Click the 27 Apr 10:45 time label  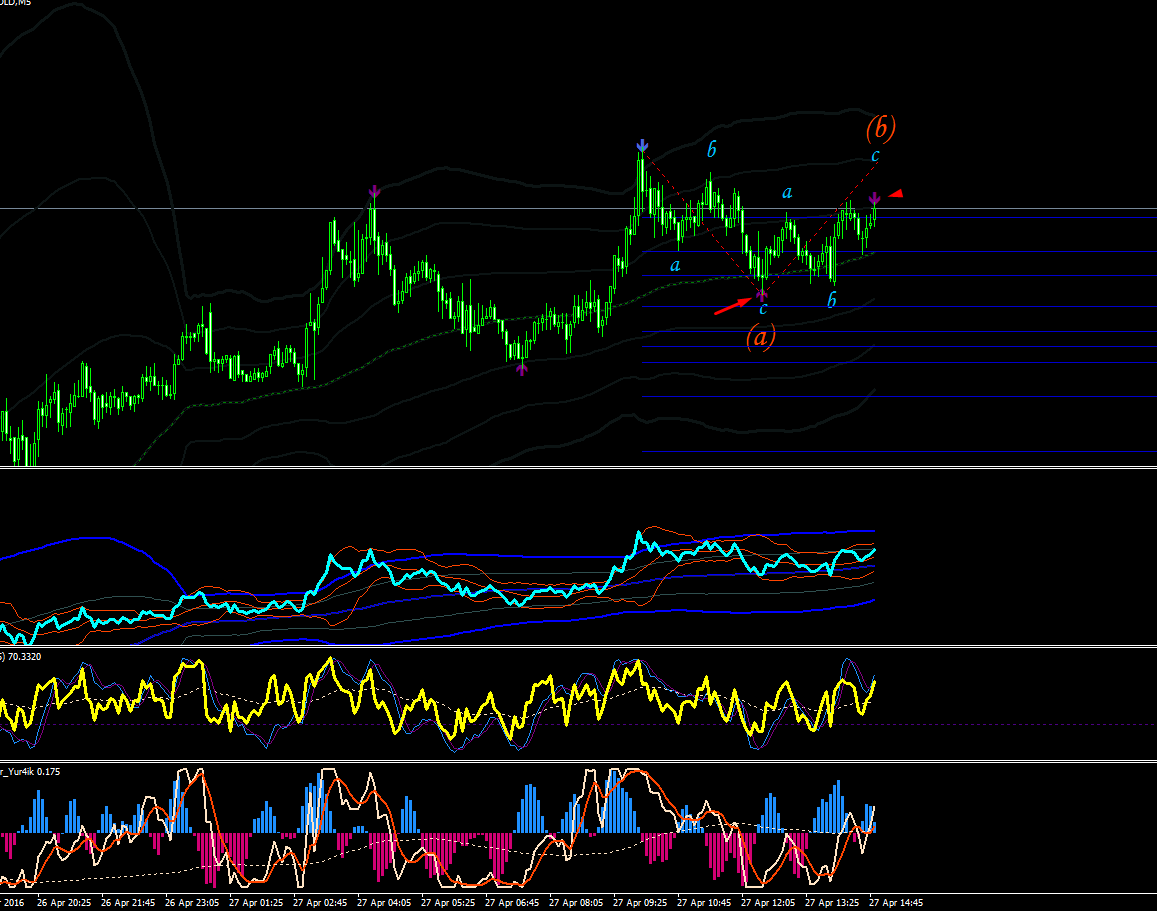coord(705,902)
